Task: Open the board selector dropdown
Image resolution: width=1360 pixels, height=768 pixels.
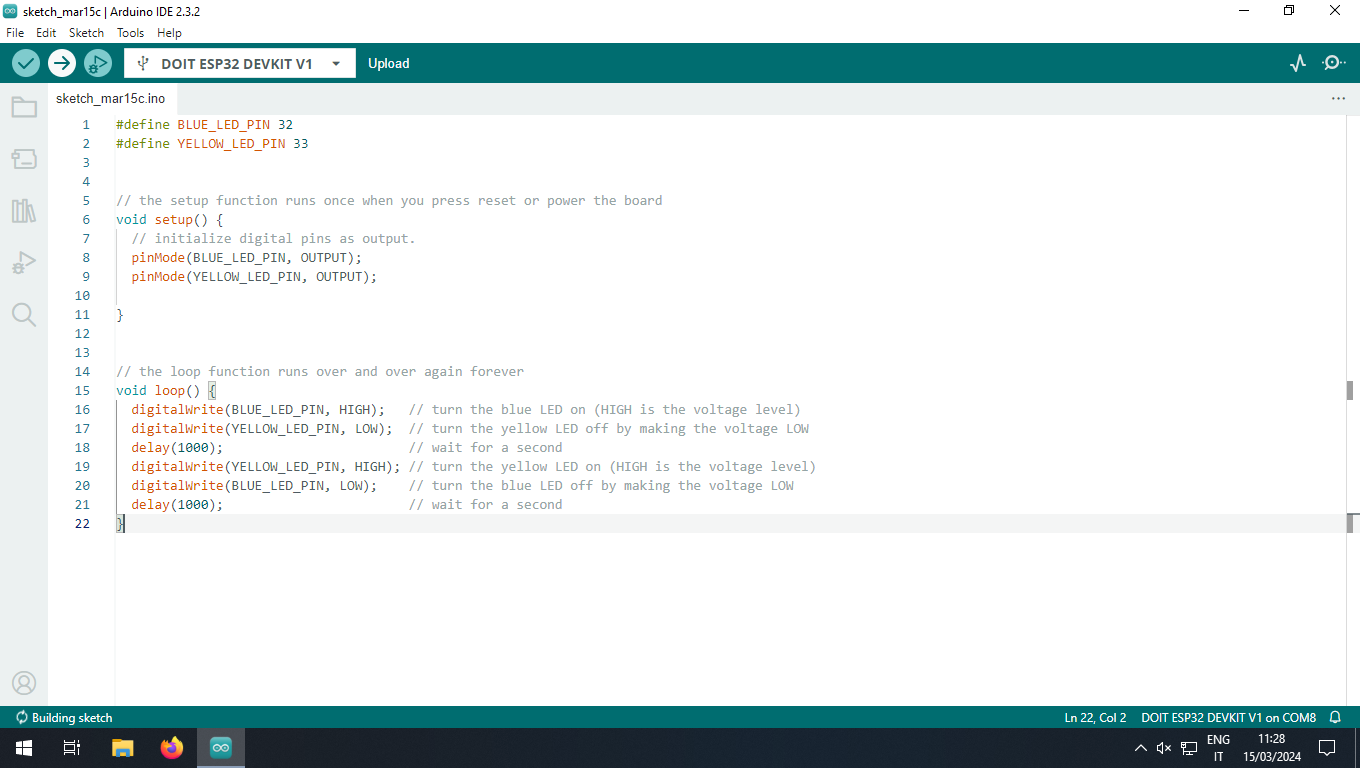Action: point(239,63)
